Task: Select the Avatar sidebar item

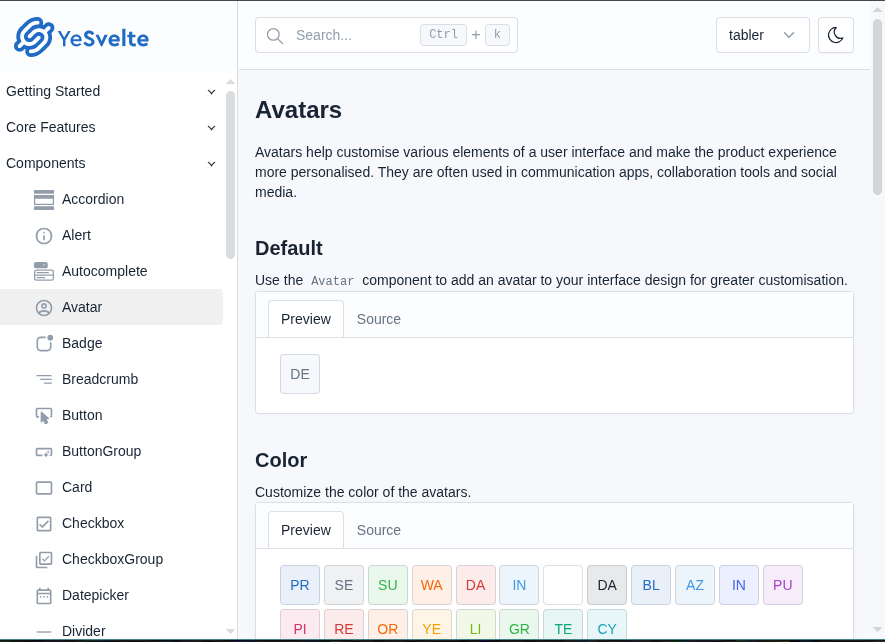Action: (112, 307)
